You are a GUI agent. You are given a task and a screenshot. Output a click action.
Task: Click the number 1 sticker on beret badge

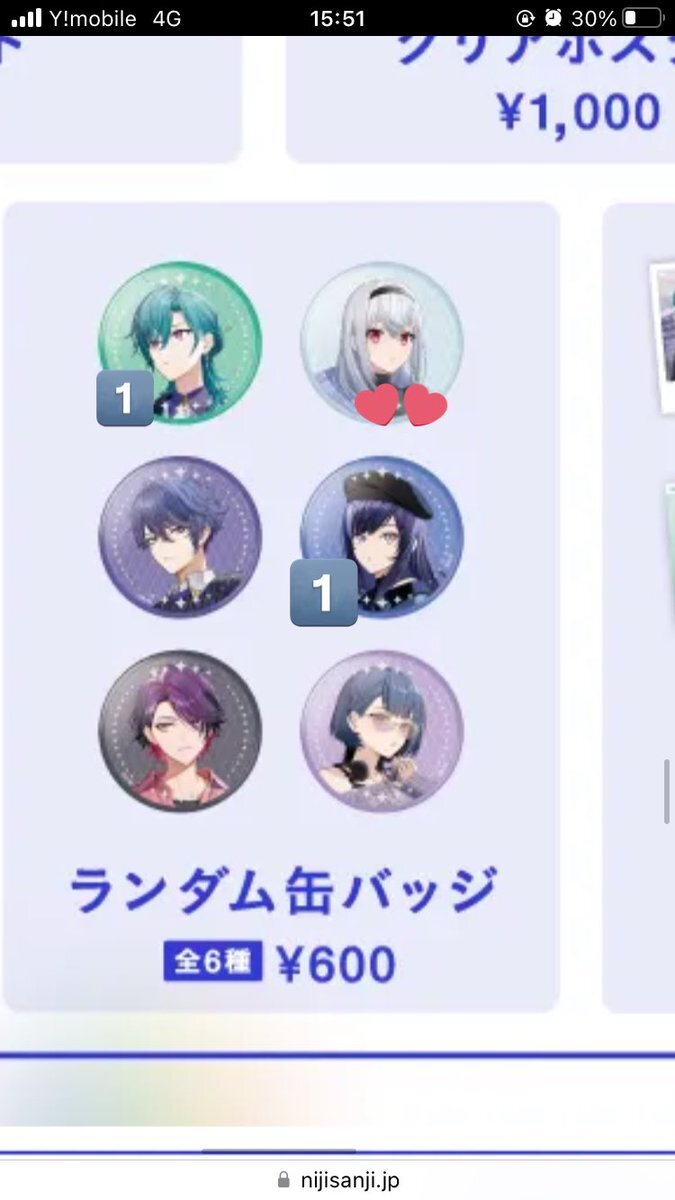click(323, 593)
